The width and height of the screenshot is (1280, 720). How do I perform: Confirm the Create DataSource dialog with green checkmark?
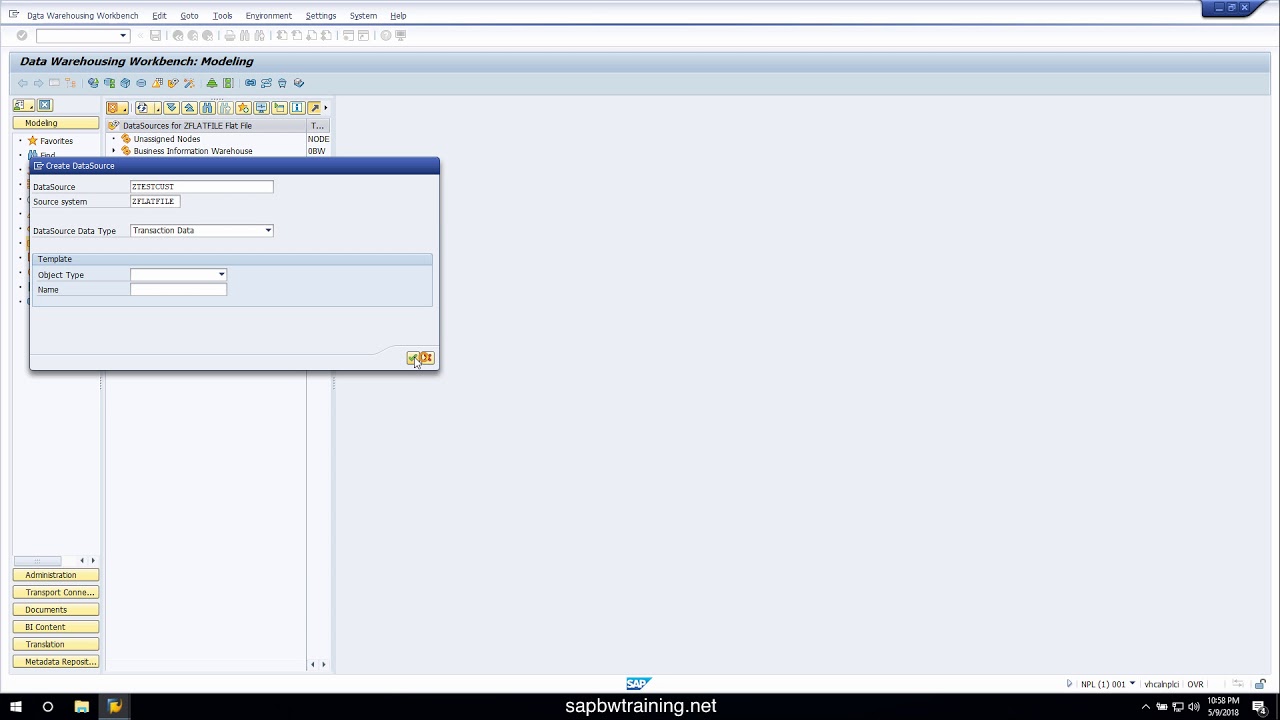(x=413, y=358)
